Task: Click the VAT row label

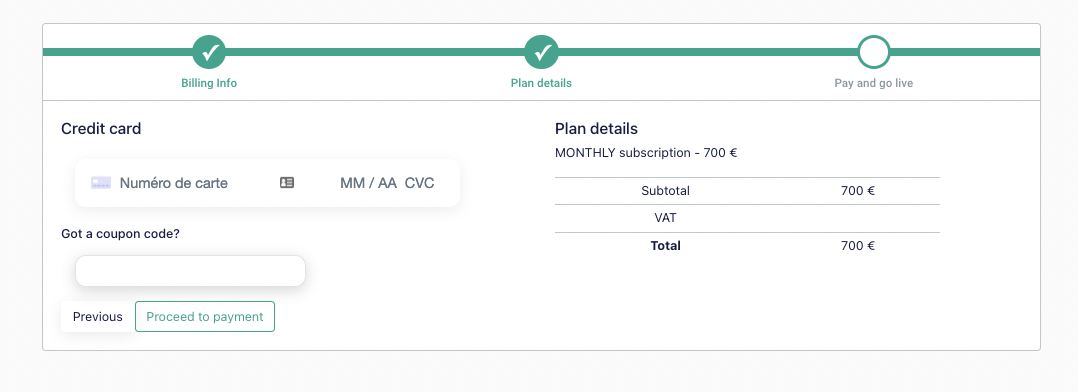Action: [666, 218]
